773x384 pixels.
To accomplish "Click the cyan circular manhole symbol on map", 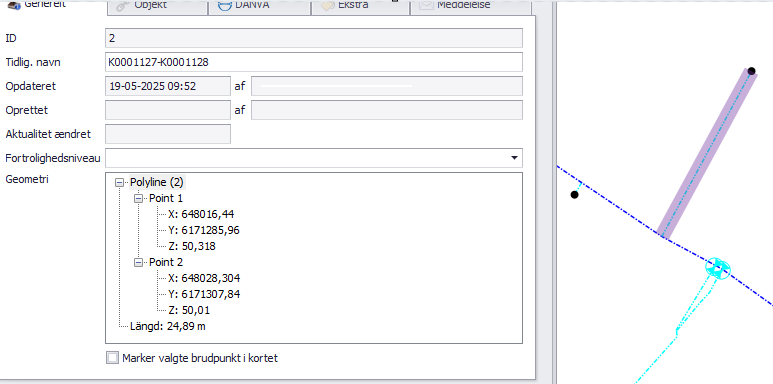I will (718, 268).
